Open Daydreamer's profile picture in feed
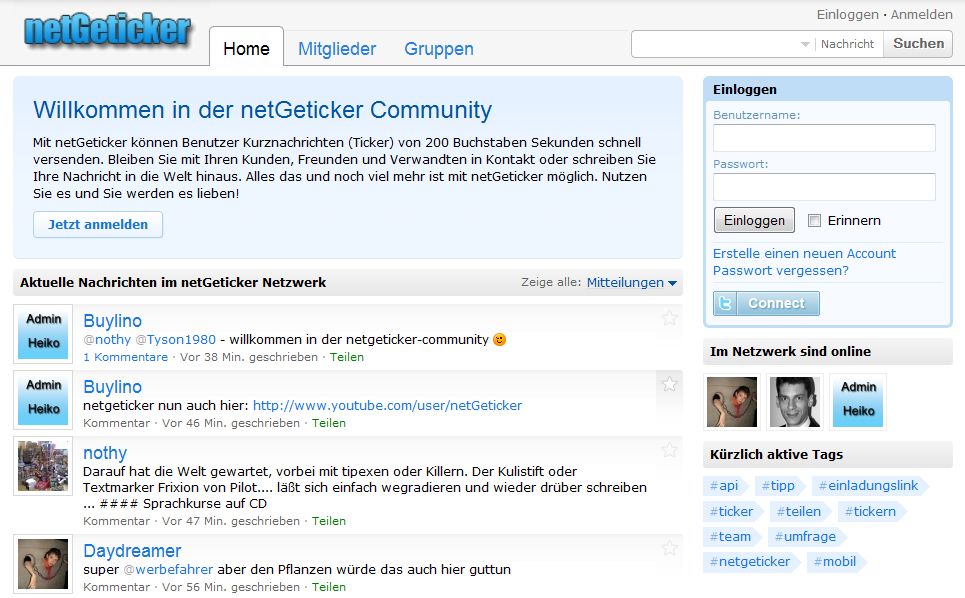The image size is (965, 598). pos(43,563)
